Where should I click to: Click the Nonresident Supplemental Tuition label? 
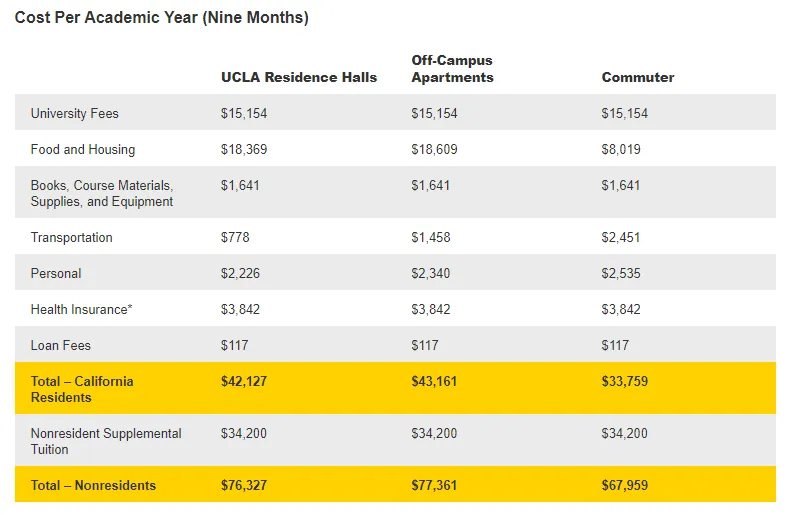tap(105, 441)
